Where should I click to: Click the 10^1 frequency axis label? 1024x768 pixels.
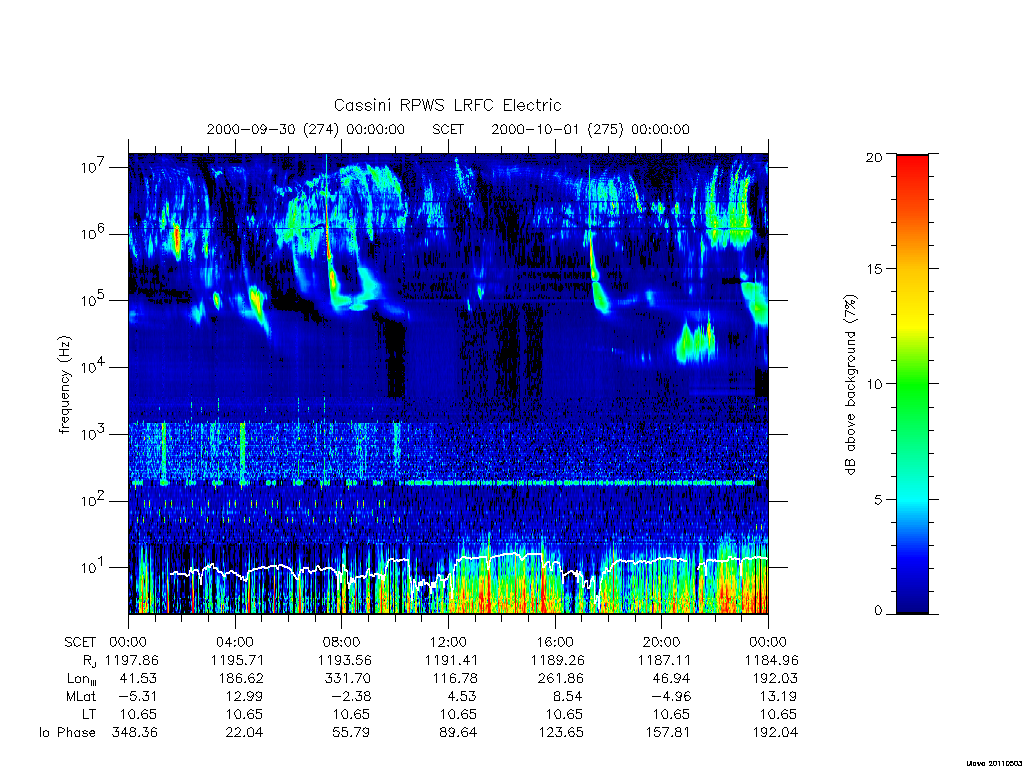tap(93, 567)
